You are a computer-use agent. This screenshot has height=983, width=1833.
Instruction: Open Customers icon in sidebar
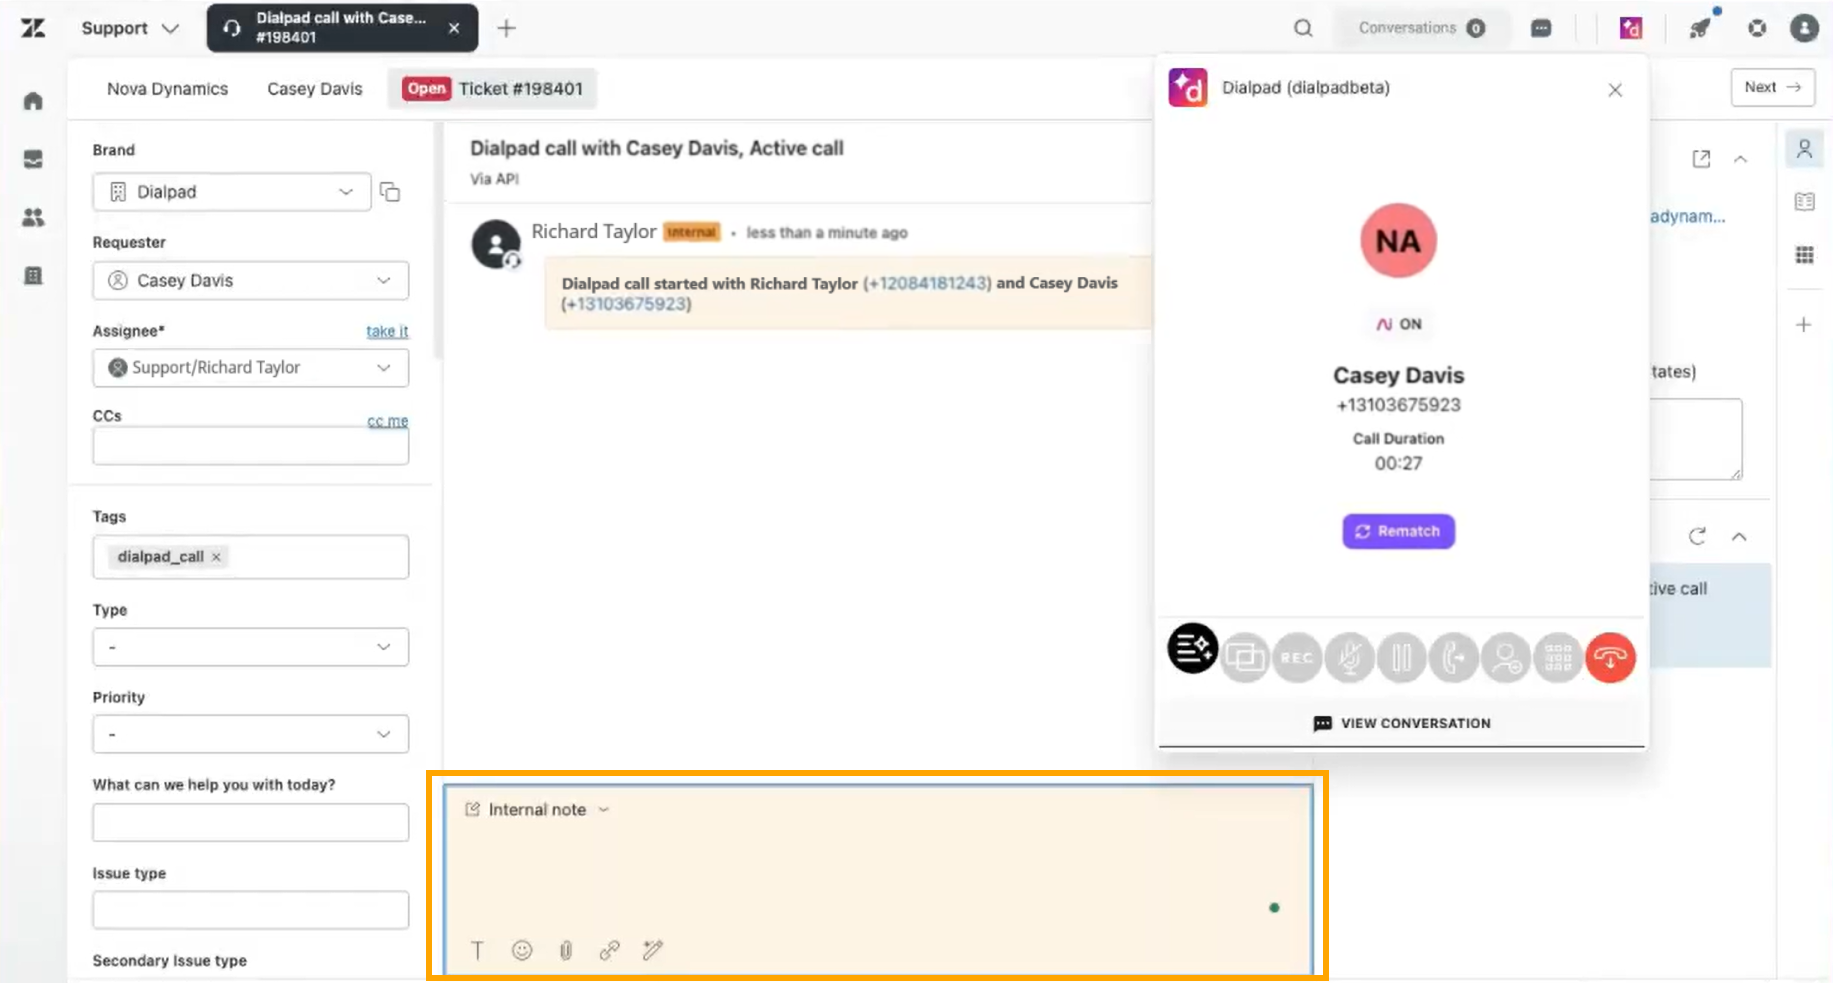tap(33, 217)
